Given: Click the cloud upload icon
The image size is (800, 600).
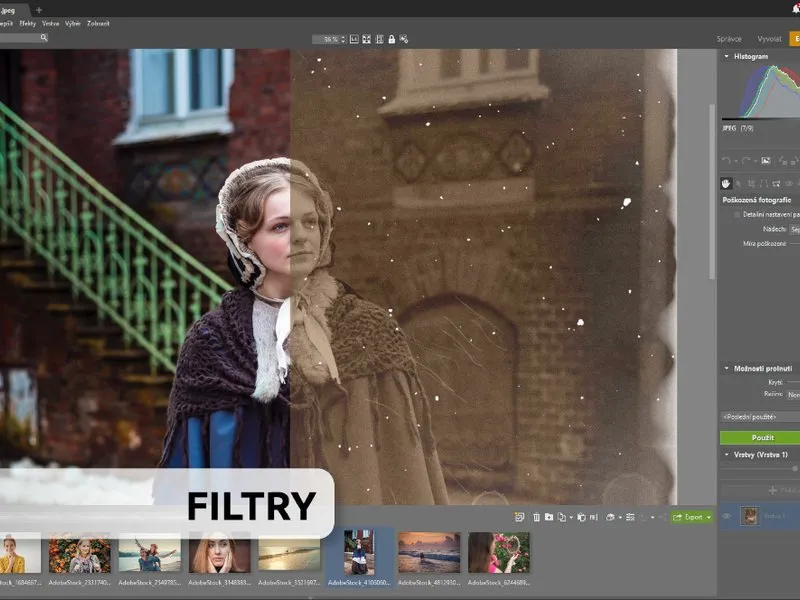Looking at the screenshot, I should point(610,517).
